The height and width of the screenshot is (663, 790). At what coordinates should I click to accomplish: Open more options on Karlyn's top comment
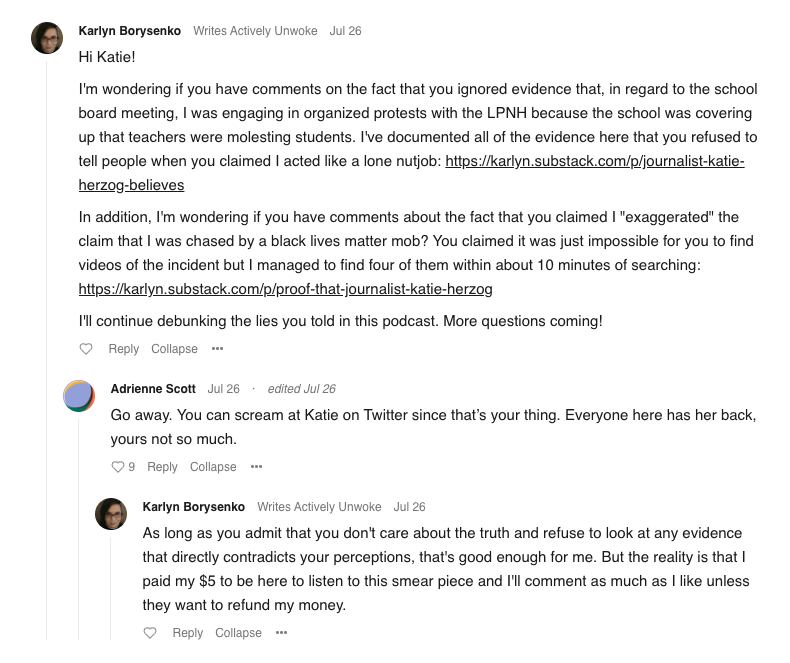(217, 349)
